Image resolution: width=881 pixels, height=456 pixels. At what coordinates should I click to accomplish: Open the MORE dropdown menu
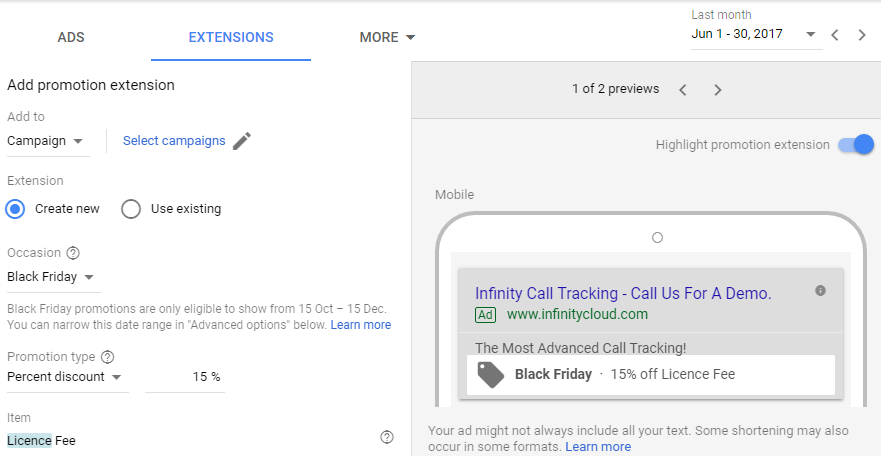point(387,37)
